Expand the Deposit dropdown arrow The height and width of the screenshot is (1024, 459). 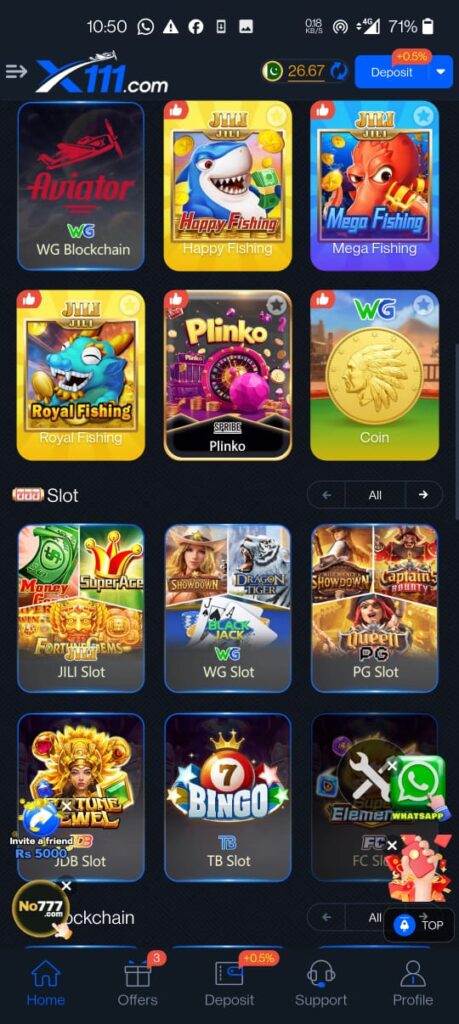tap(441, 72)
